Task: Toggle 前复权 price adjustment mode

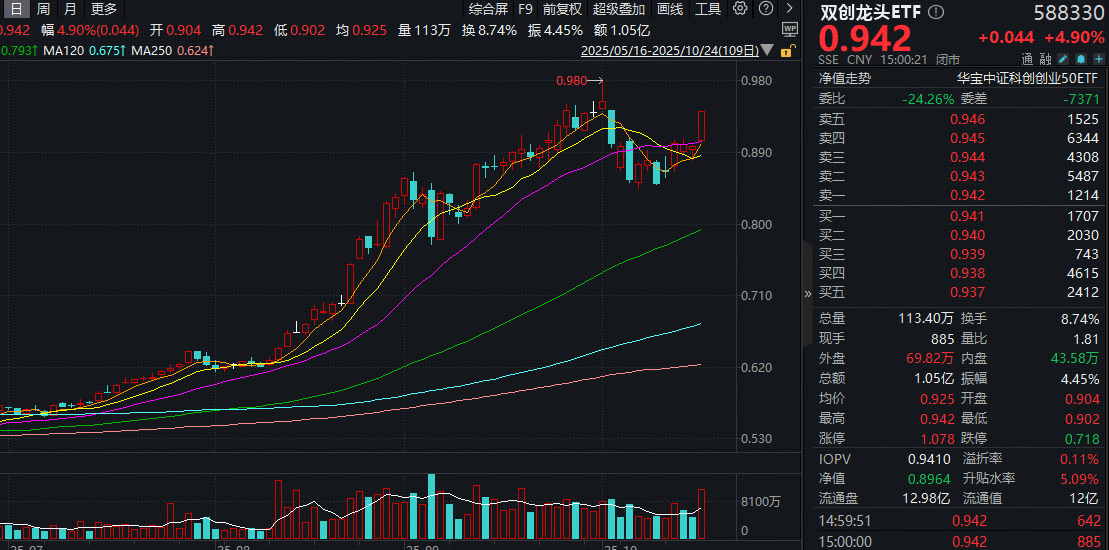Action: point(562,9)
